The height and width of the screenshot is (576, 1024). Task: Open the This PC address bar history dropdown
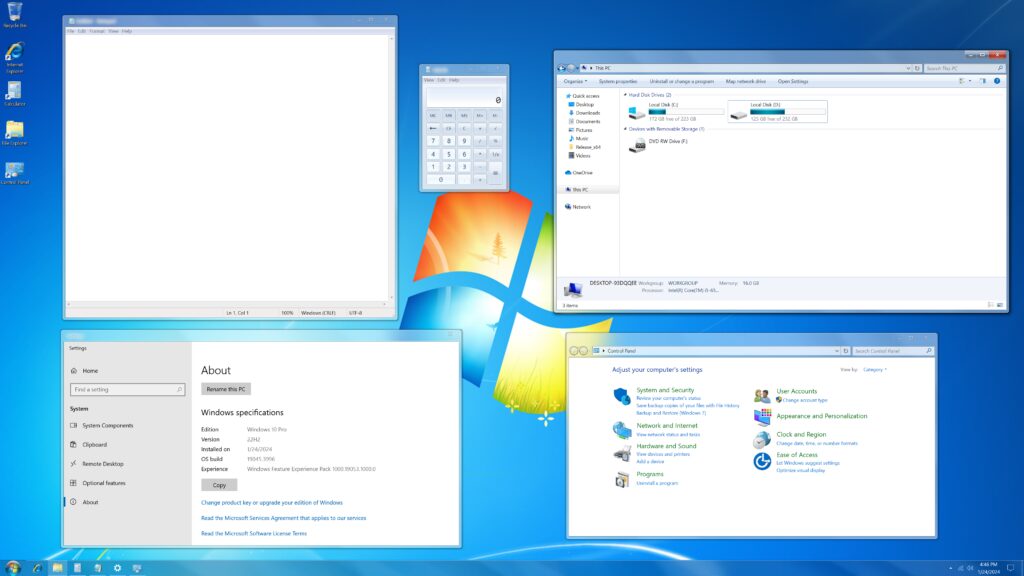[x=908, y=68]
